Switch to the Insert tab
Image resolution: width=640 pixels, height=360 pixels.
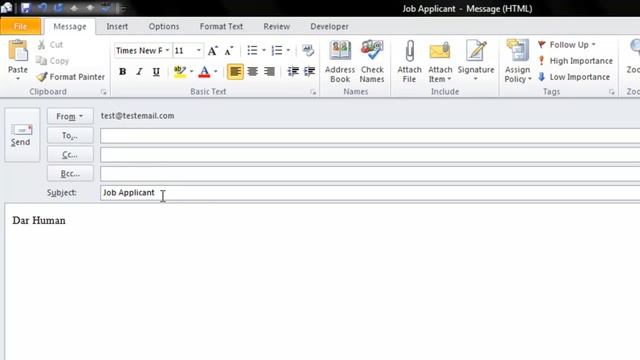pos(117,27)
